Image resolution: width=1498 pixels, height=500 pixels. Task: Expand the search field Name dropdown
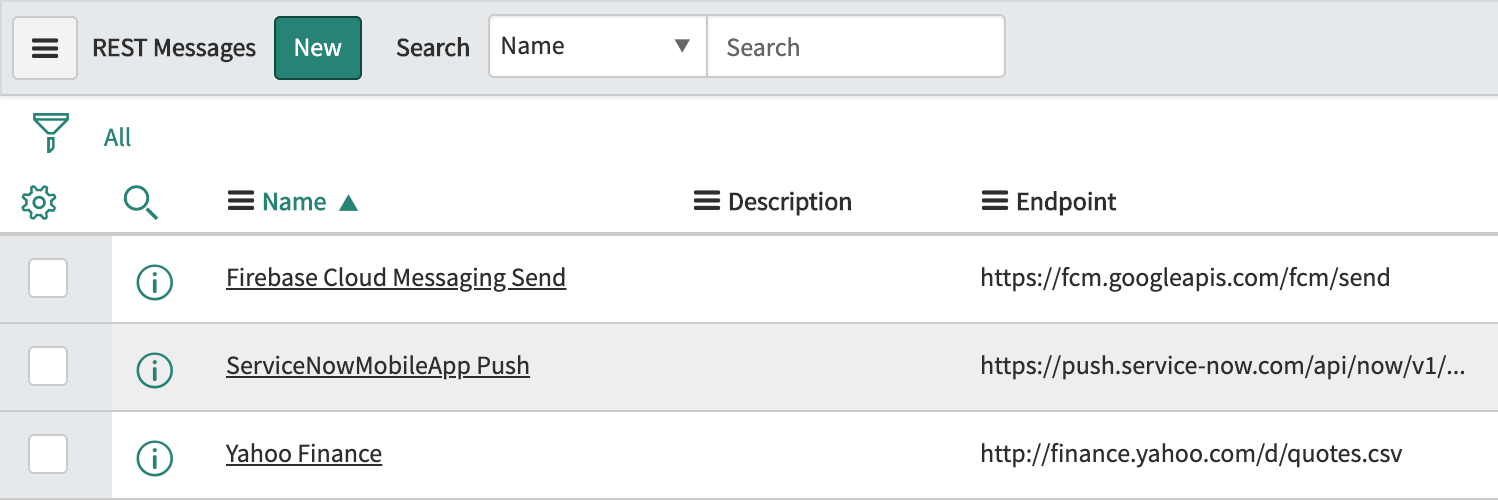597,46
